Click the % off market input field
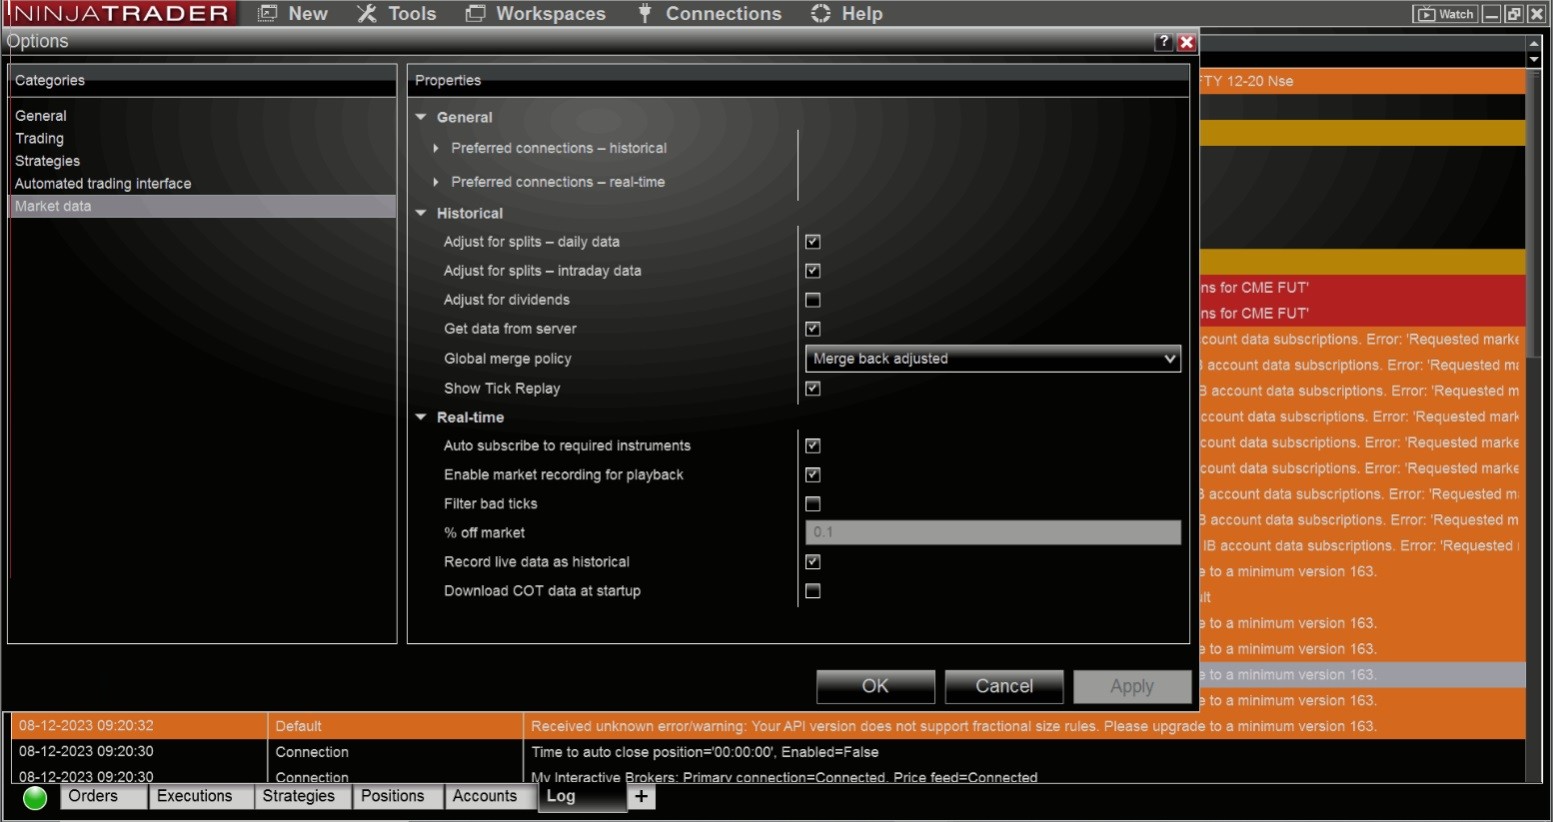The height and width of the screenshot is (822, 1553). [x=993, y=533]
